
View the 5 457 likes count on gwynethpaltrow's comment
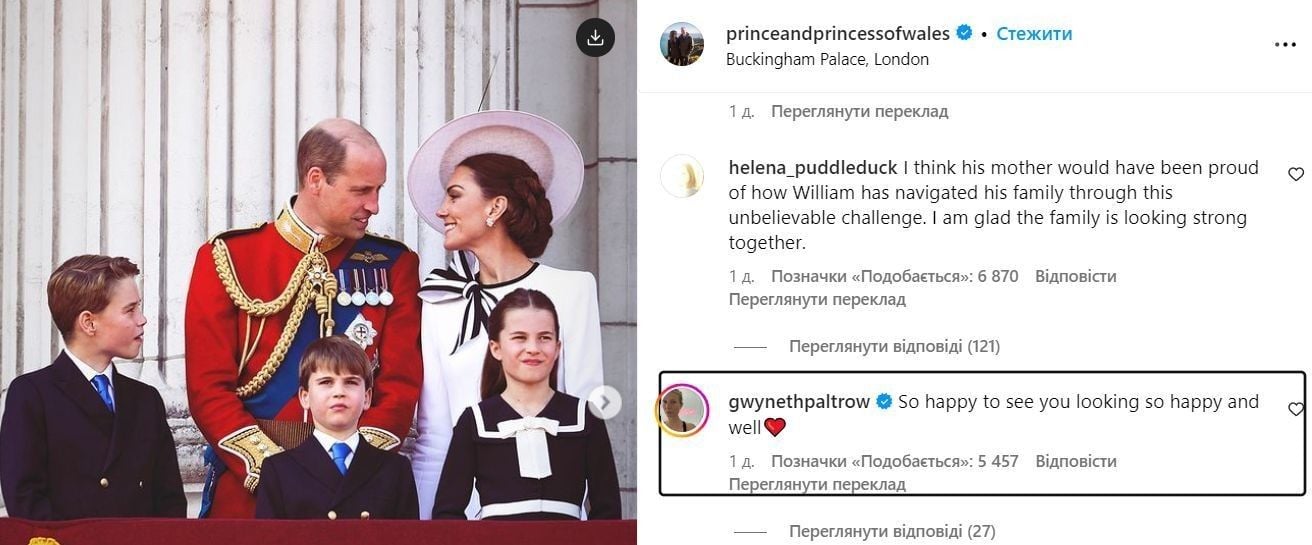coord(895,461)
